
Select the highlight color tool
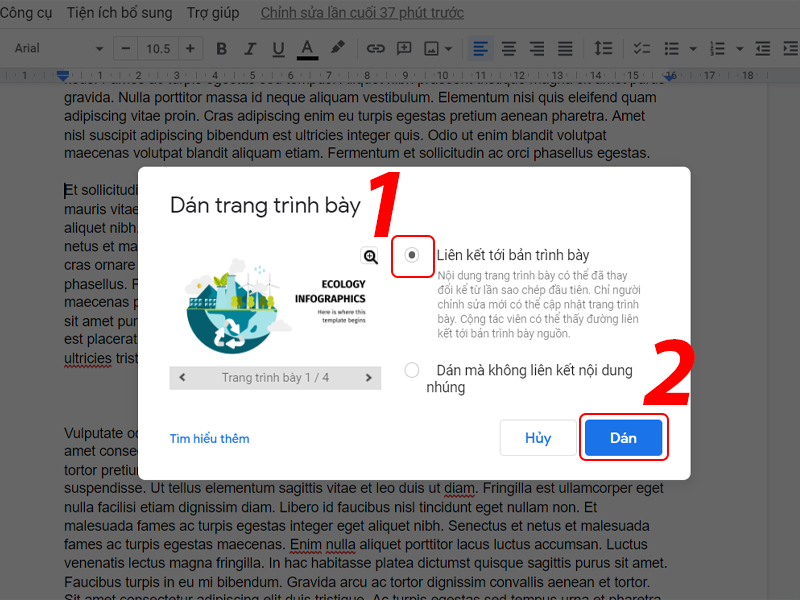click(x=337, y=48)
